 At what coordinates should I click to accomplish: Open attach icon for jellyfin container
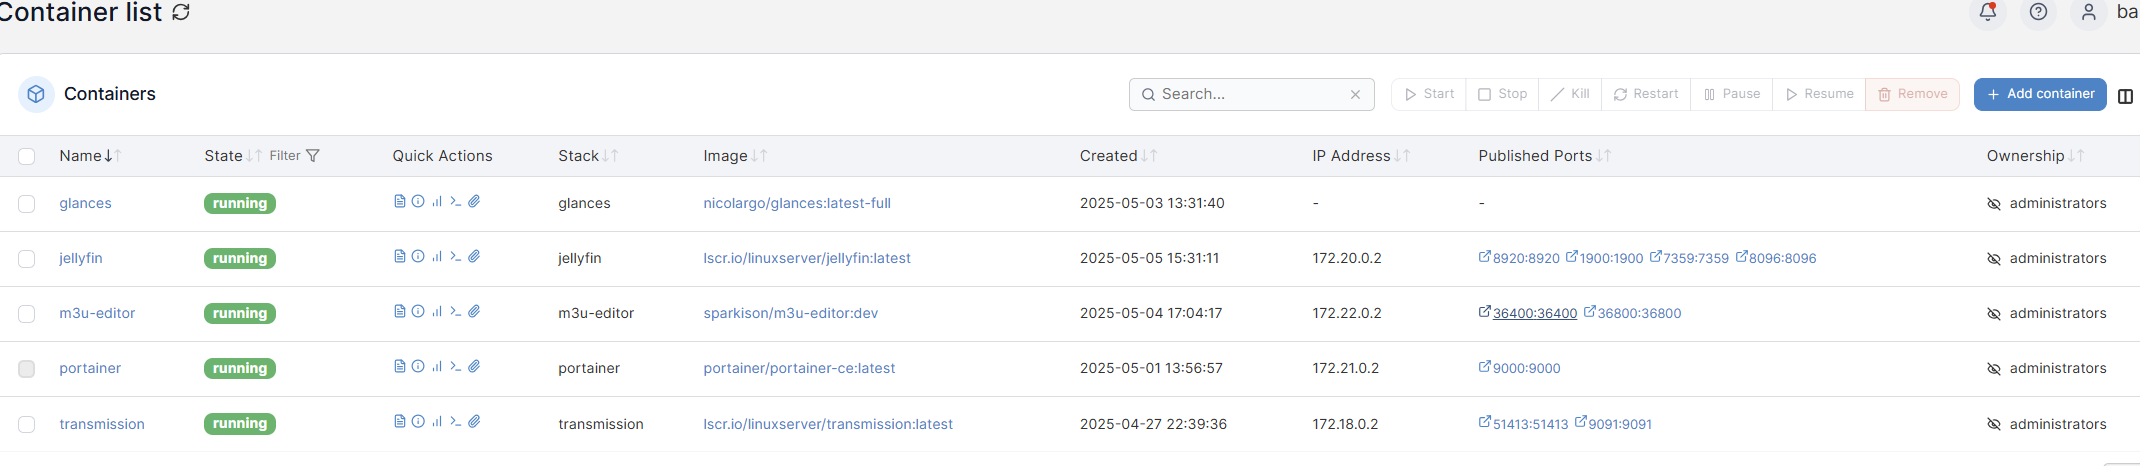coord(474,256)
